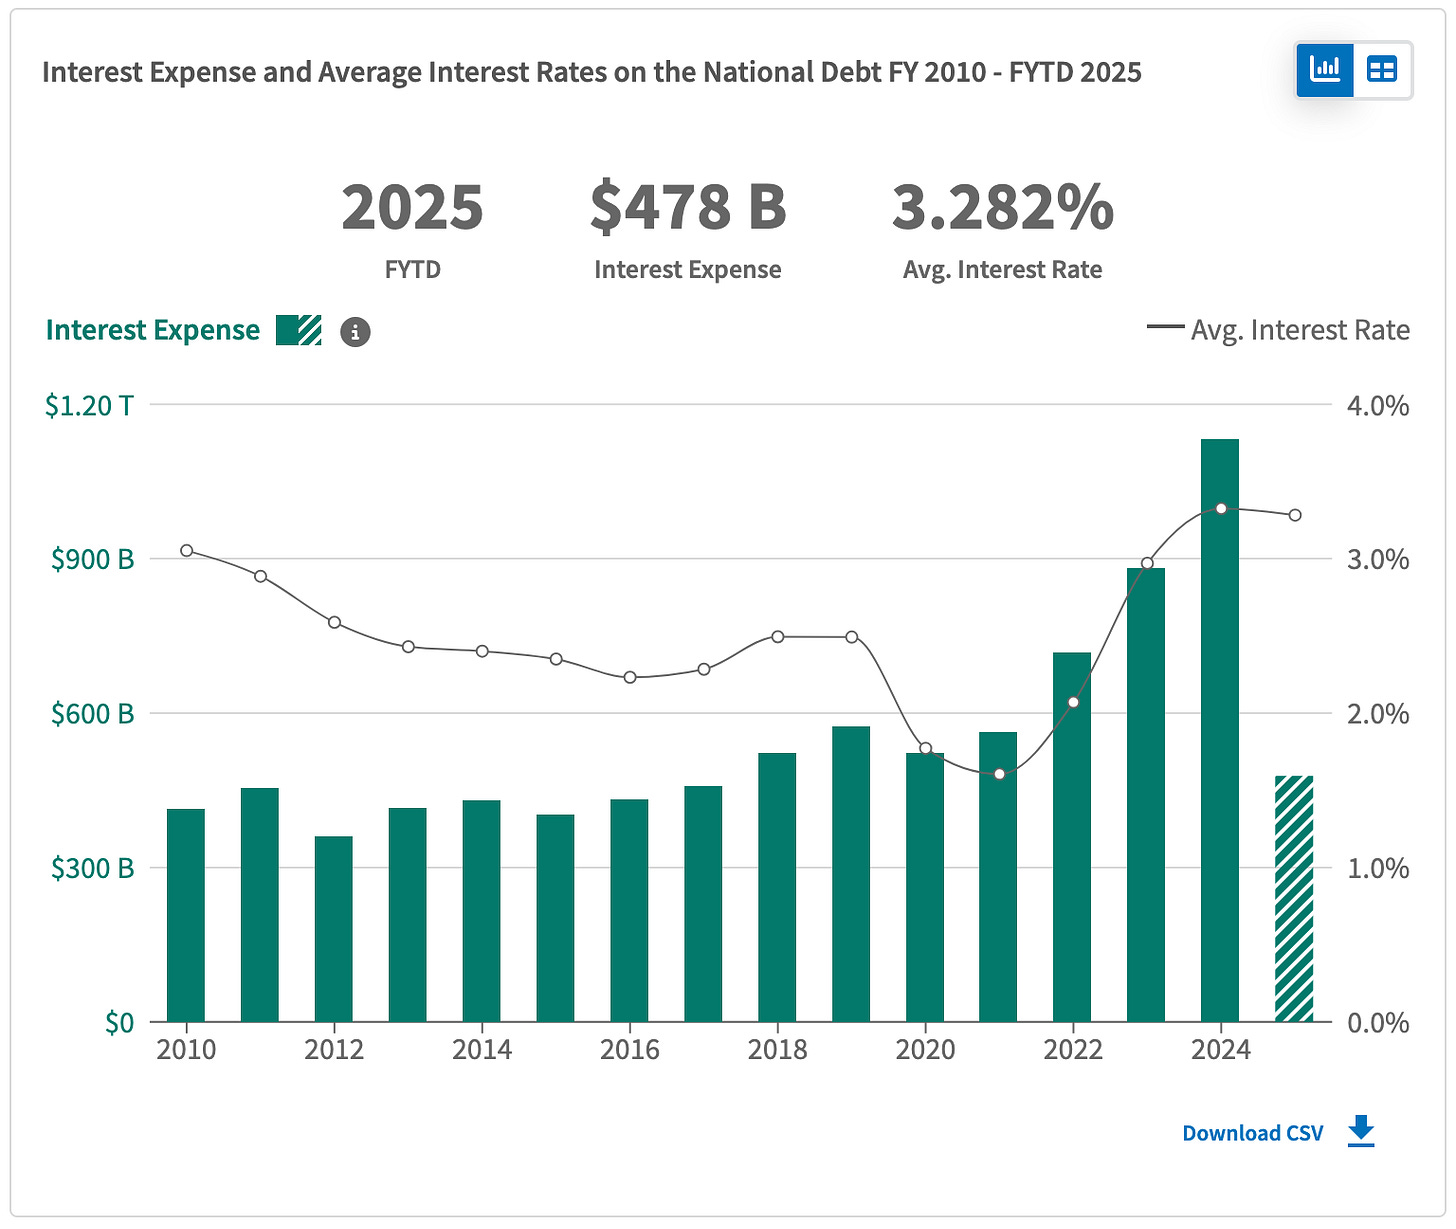Click the Interest Expense legend swatch
Image resolution: width=1456 pixels, height=1229 pixels.
click(x=299, y=330)
